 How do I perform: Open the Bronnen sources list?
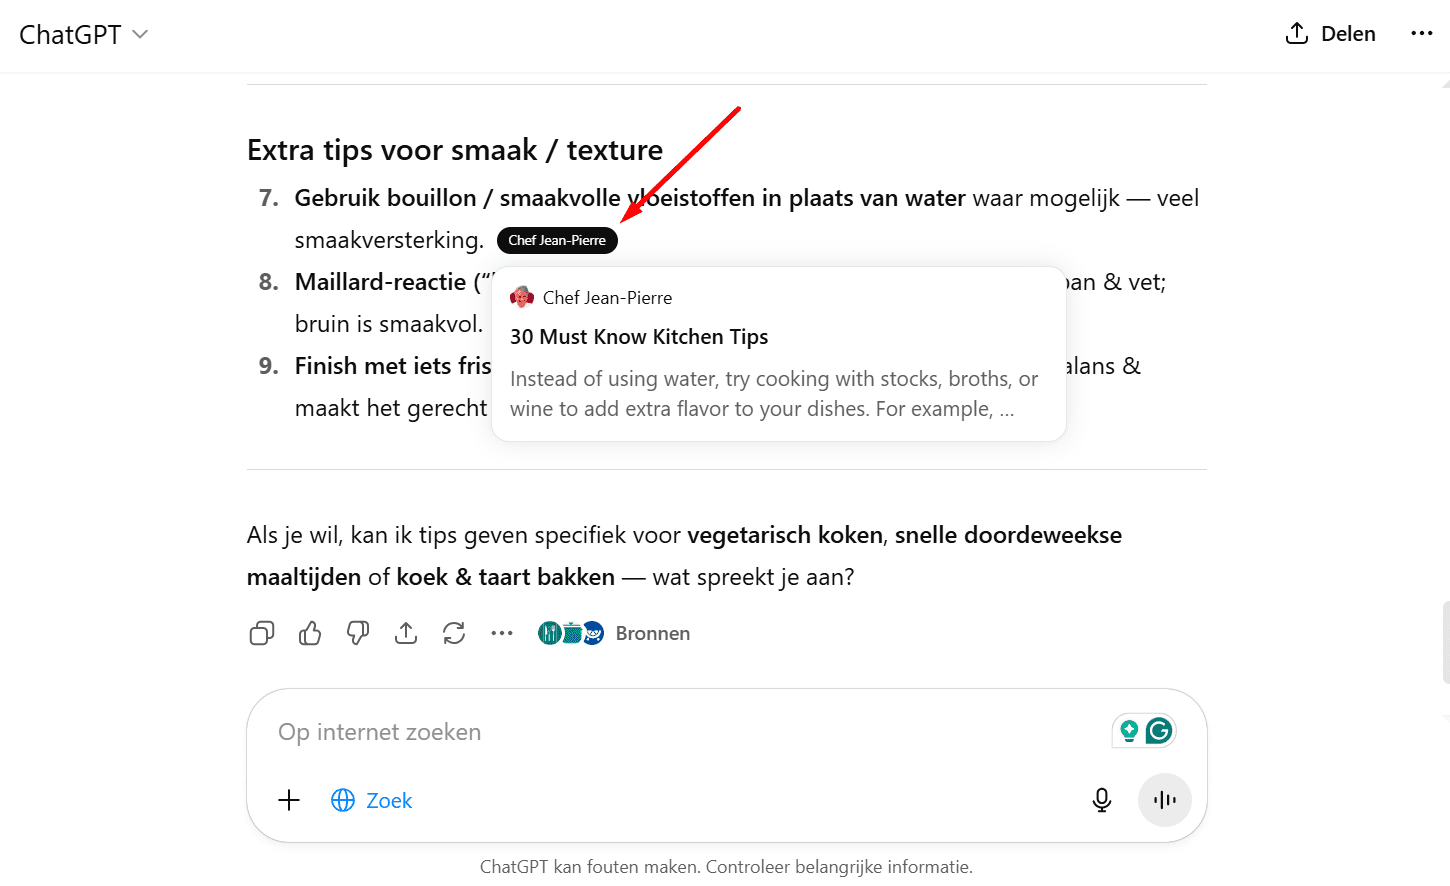coord(652,633)
